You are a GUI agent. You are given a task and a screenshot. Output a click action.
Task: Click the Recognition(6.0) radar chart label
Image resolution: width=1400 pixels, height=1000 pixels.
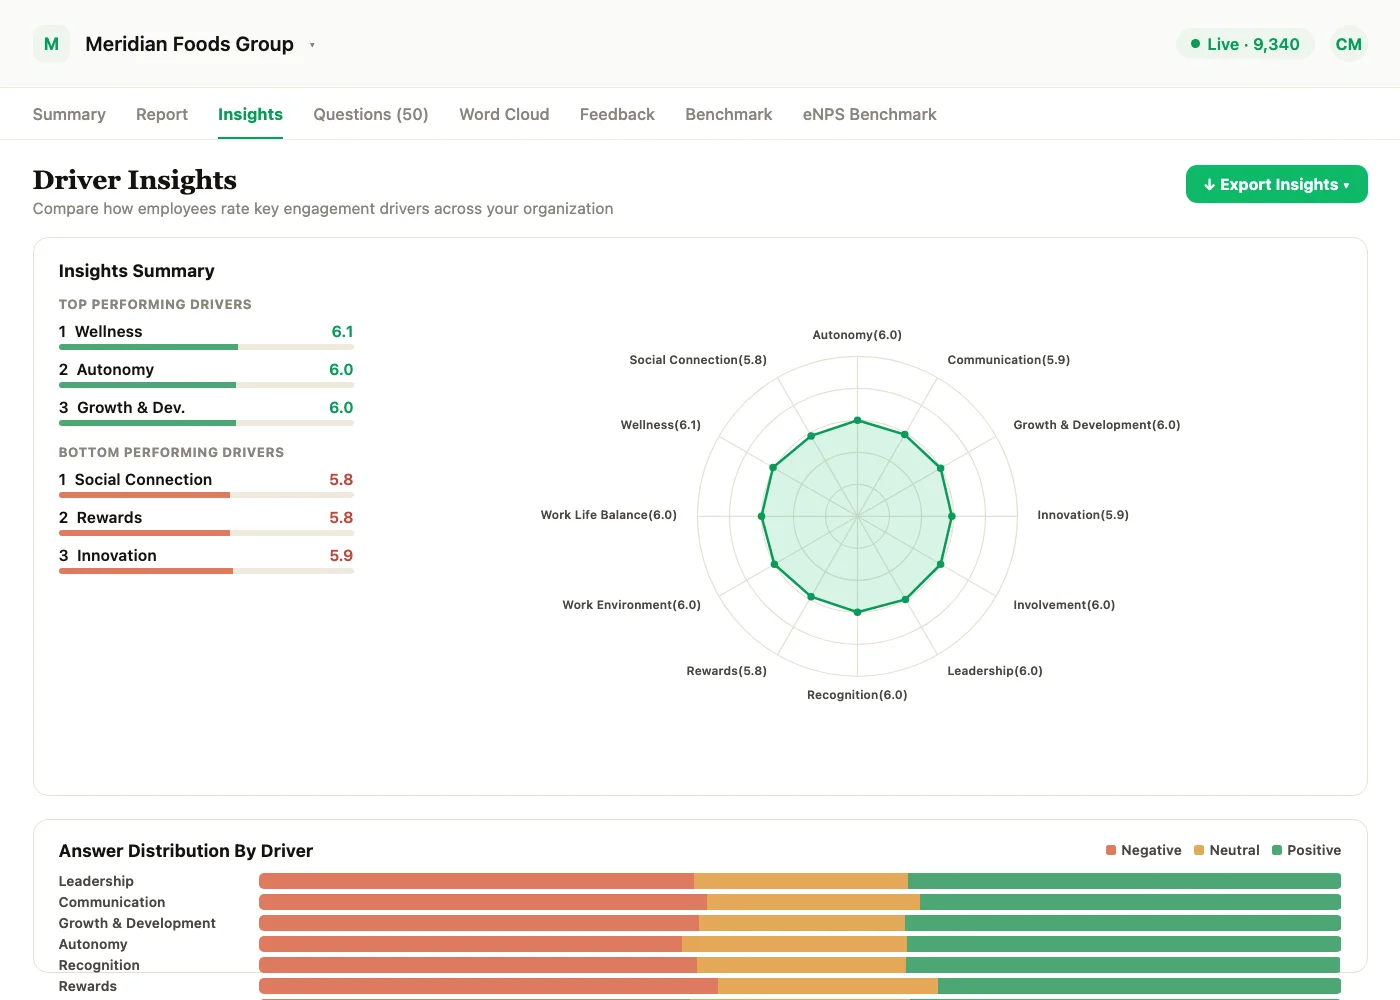pos(857,695)
